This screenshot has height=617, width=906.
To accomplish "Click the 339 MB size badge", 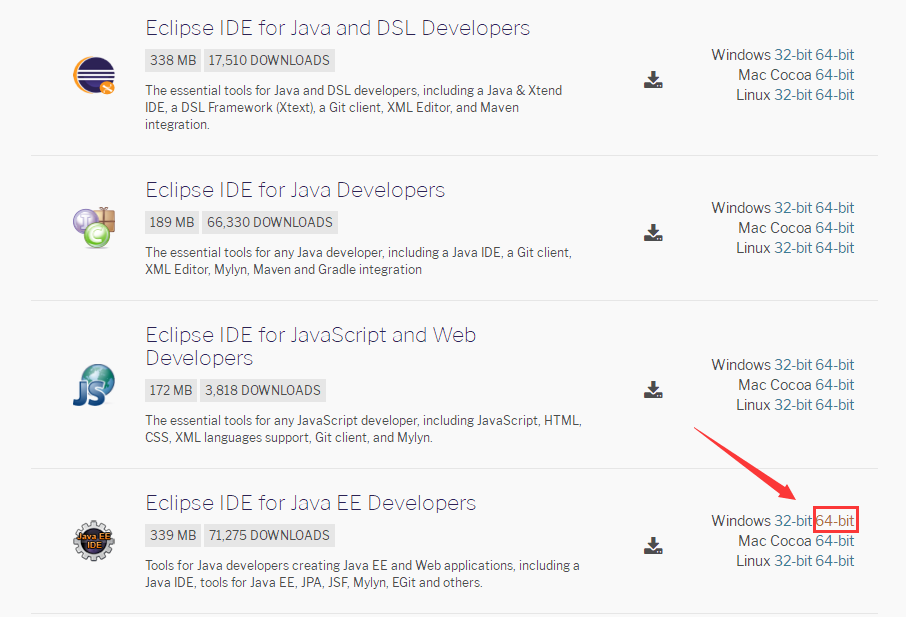I will pos(173,536).
